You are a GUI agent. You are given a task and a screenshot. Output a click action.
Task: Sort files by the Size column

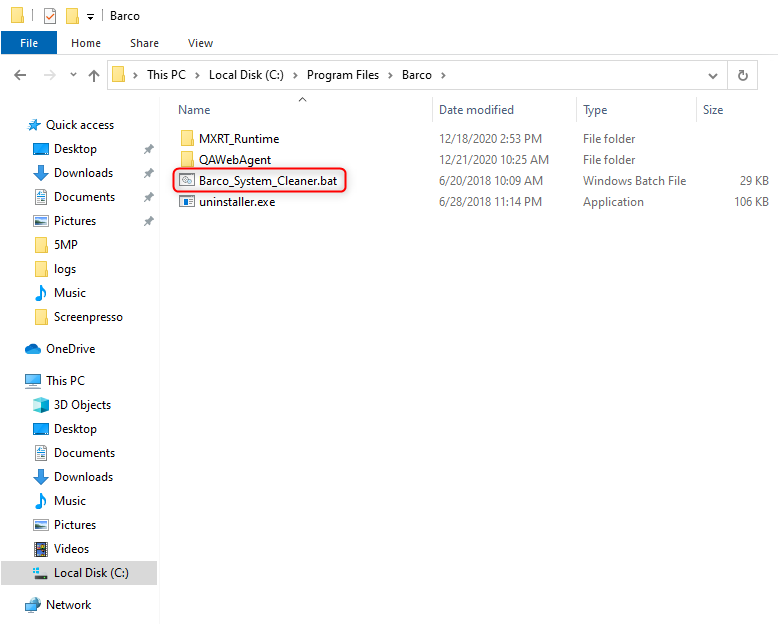[713, 110]
